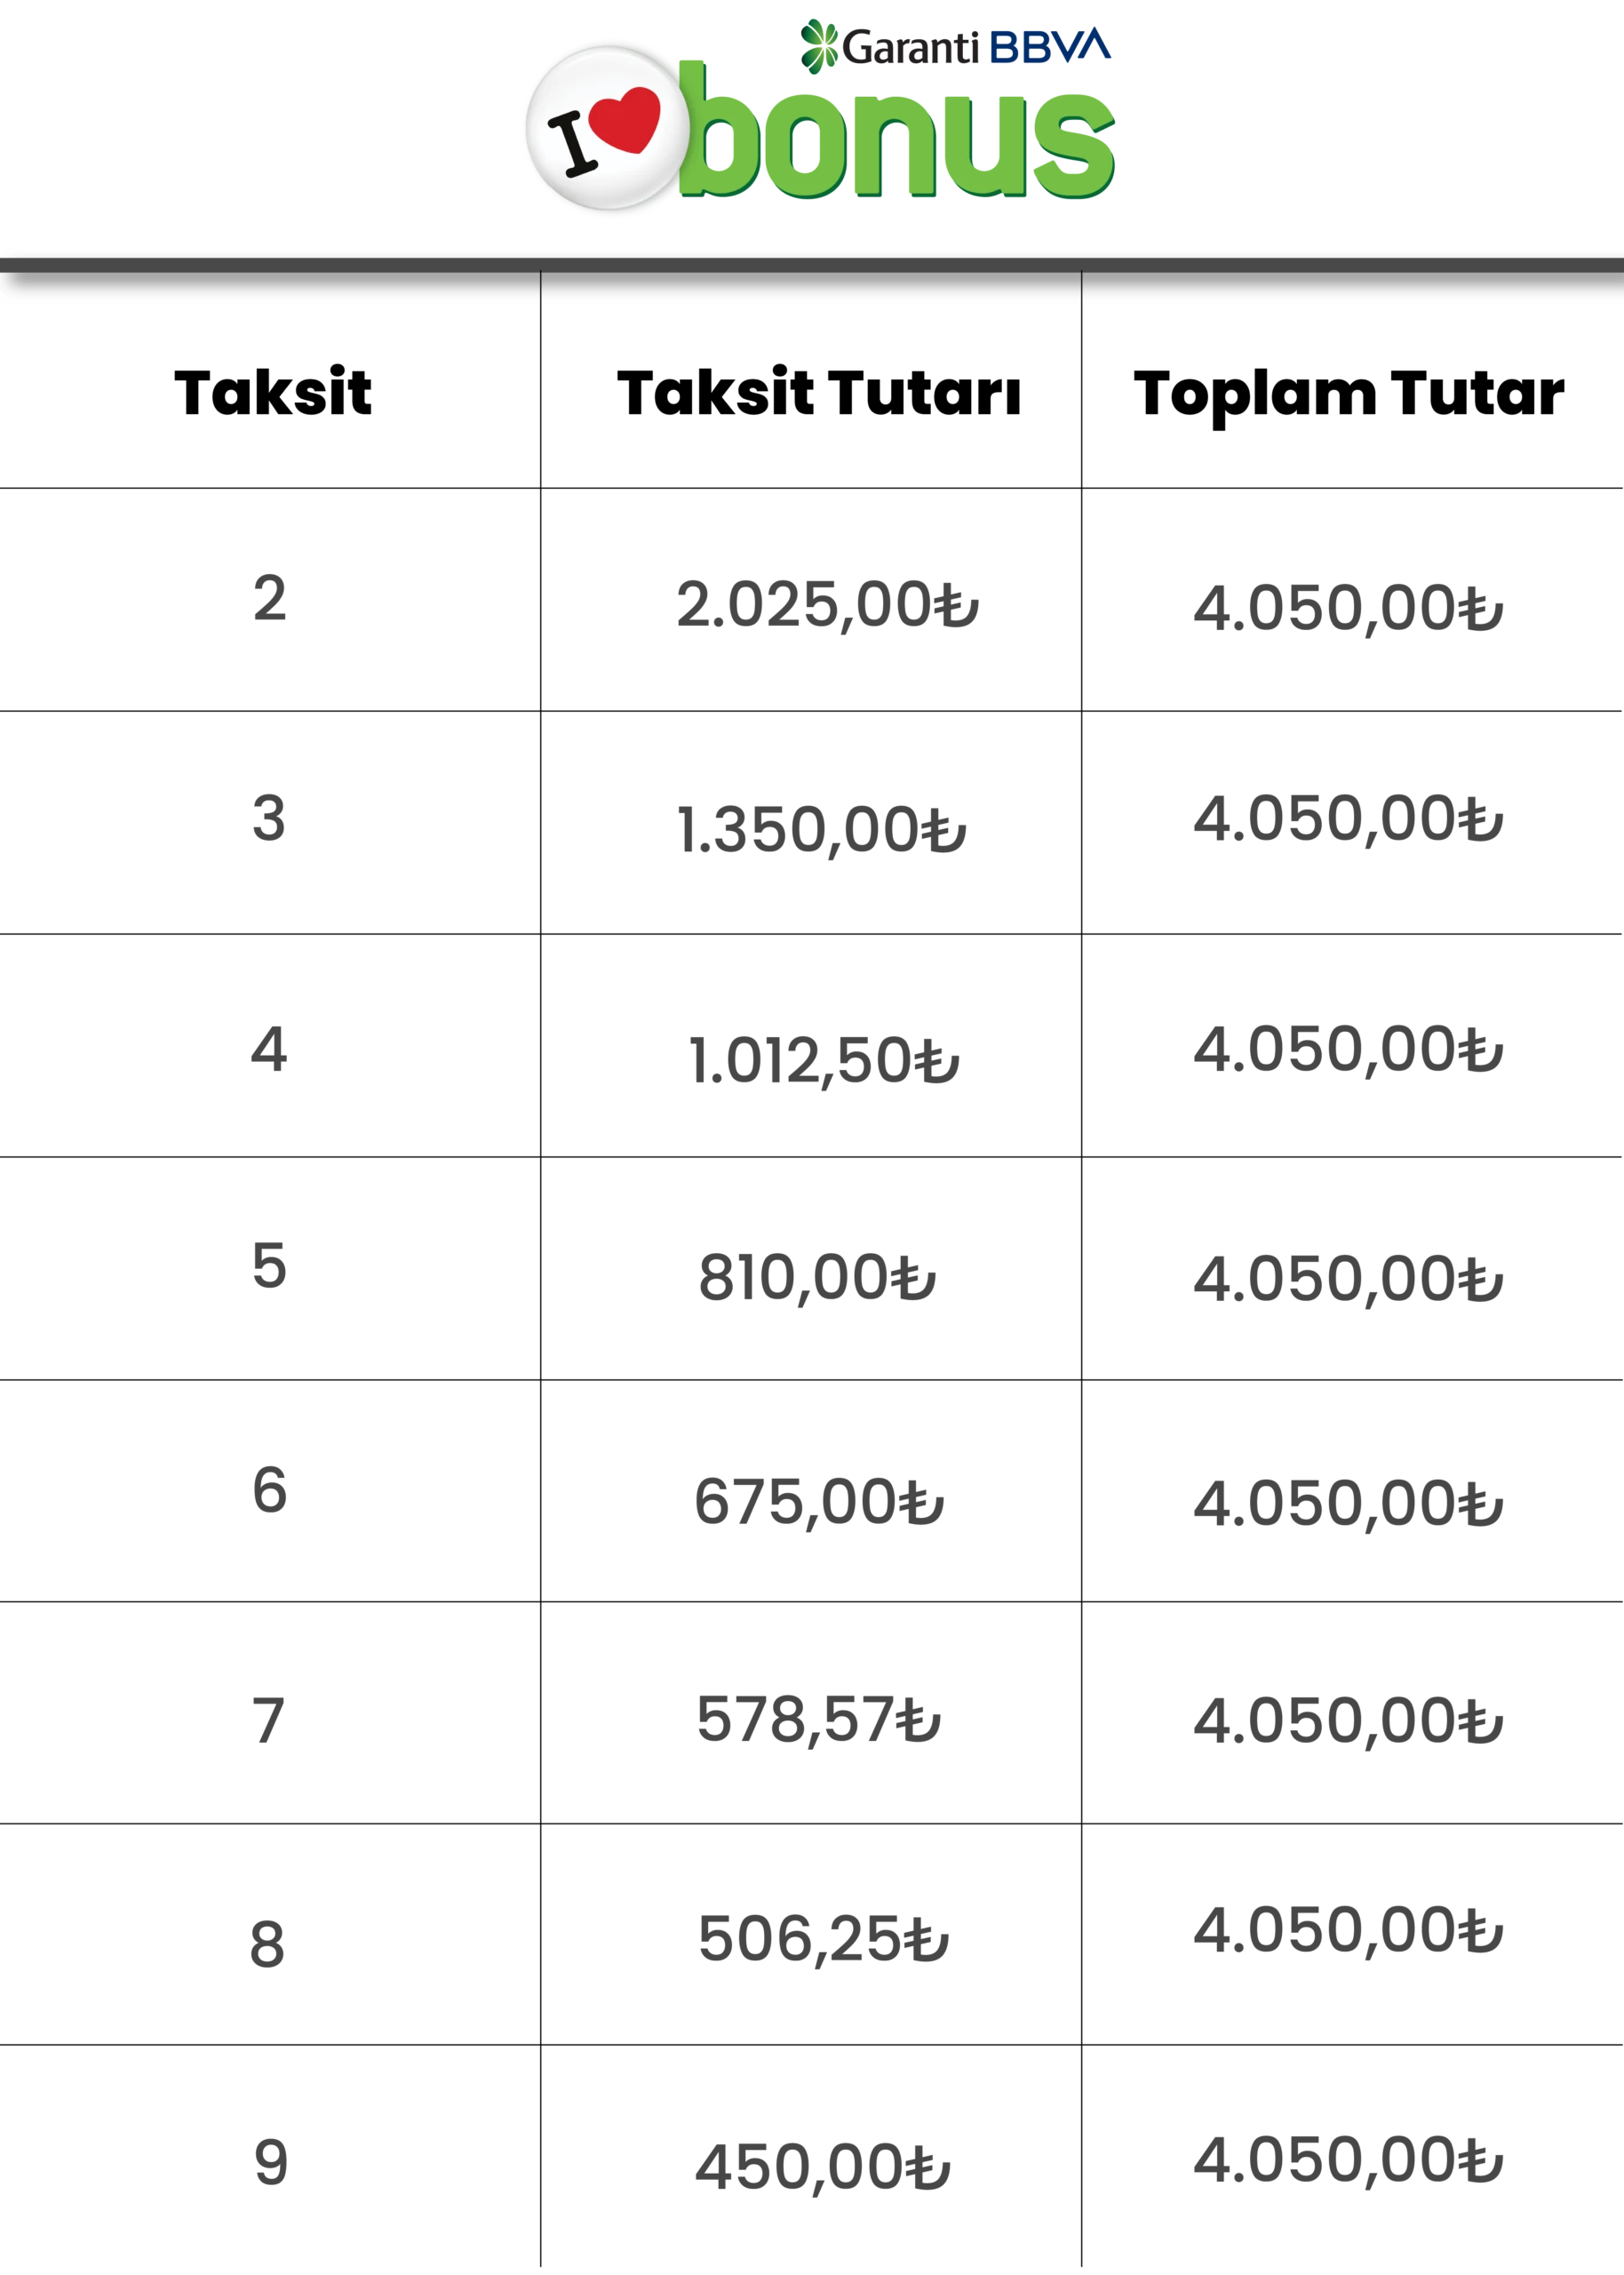Image resolution: width=1624 pixels, height=2275 pixels.
Task: Click the 675,00₺ monthly amount
Action: click(817, 1503)
